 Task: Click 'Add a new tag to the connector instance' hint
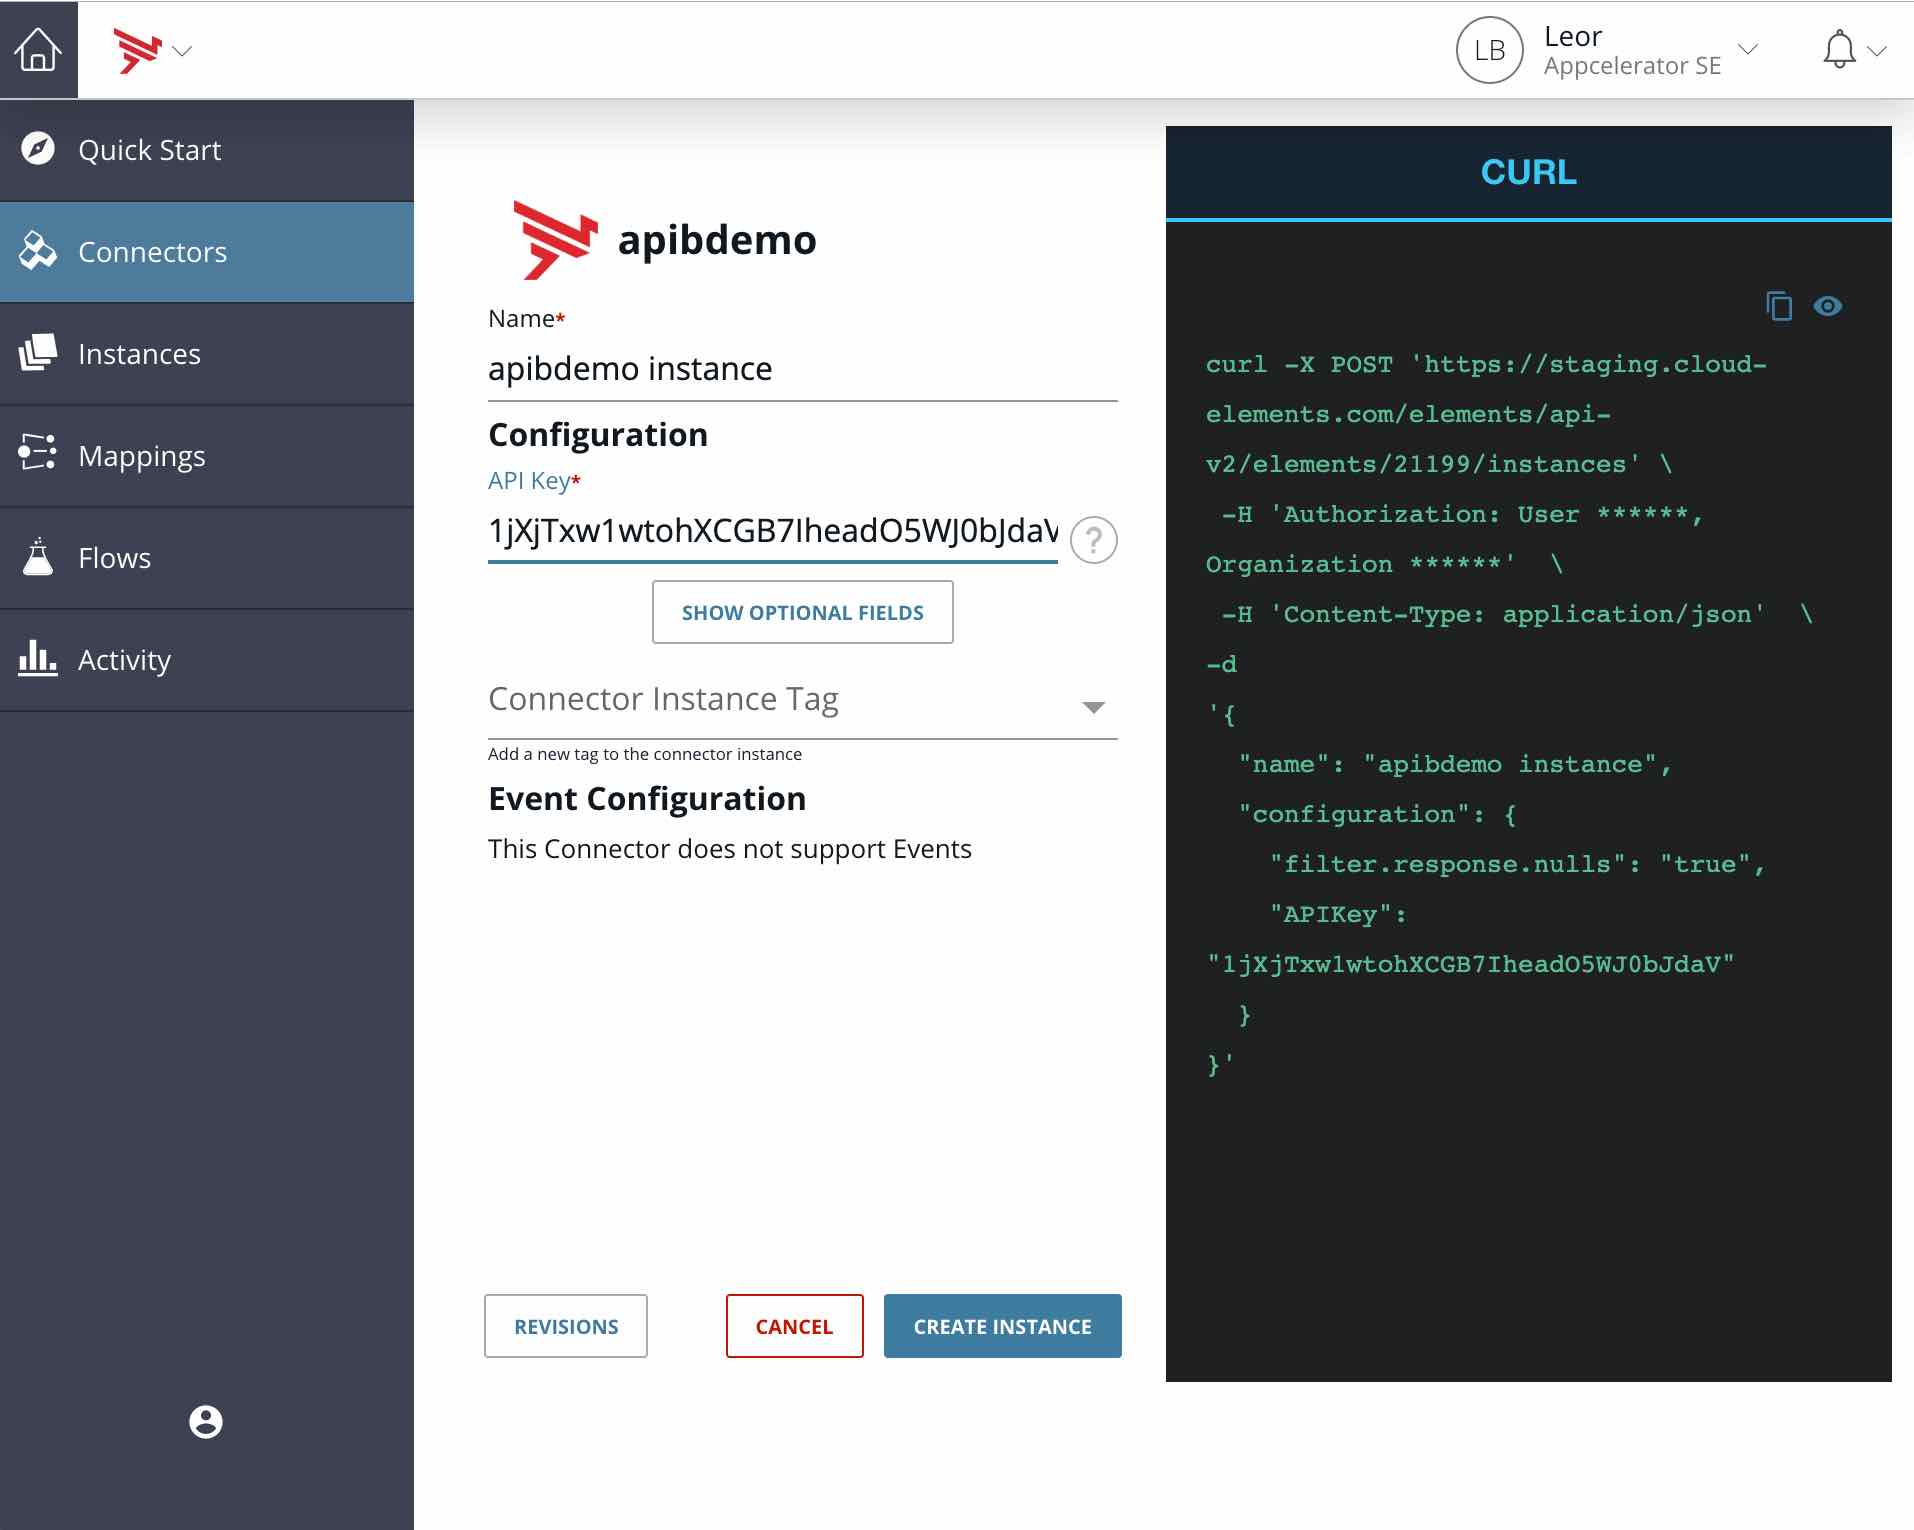click(645, 754)
